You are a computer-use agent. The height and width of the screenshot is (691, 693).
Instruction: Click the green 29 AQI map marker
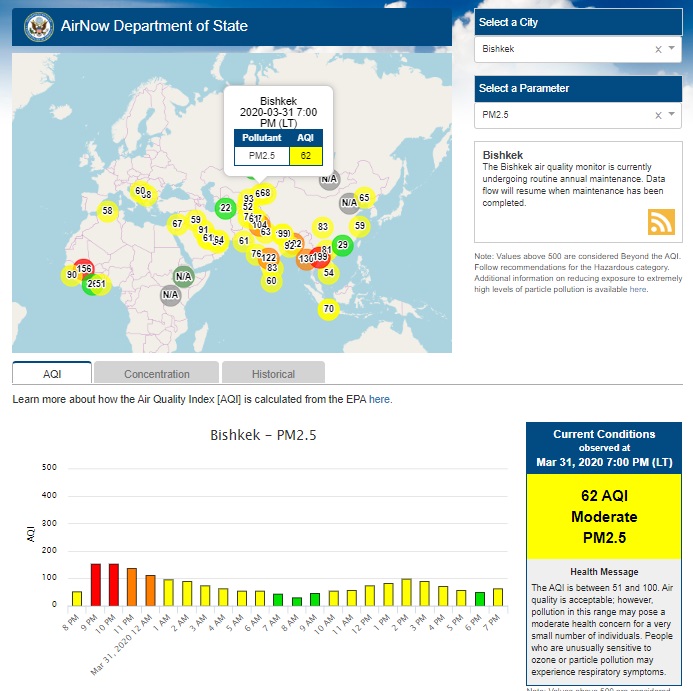(x=342, y=245)
